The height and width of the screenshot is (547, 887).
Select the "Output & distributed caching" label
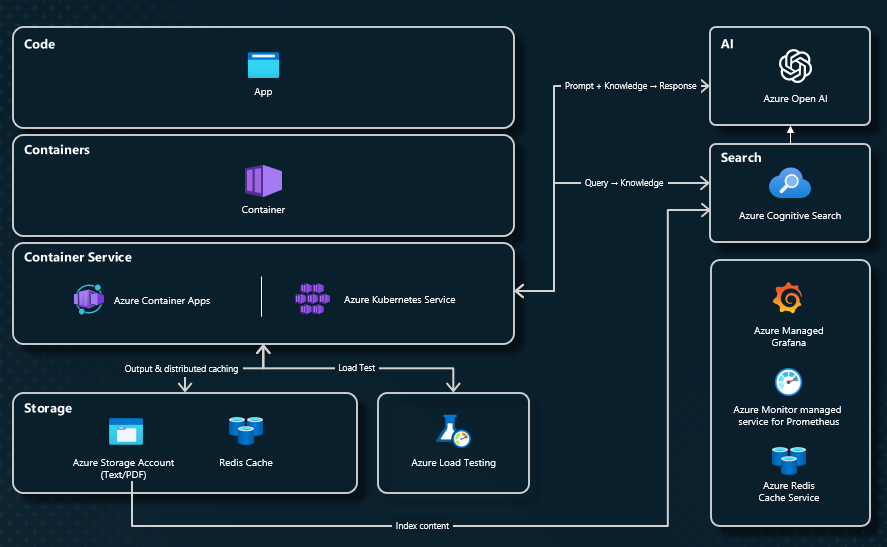coord(181,369)
